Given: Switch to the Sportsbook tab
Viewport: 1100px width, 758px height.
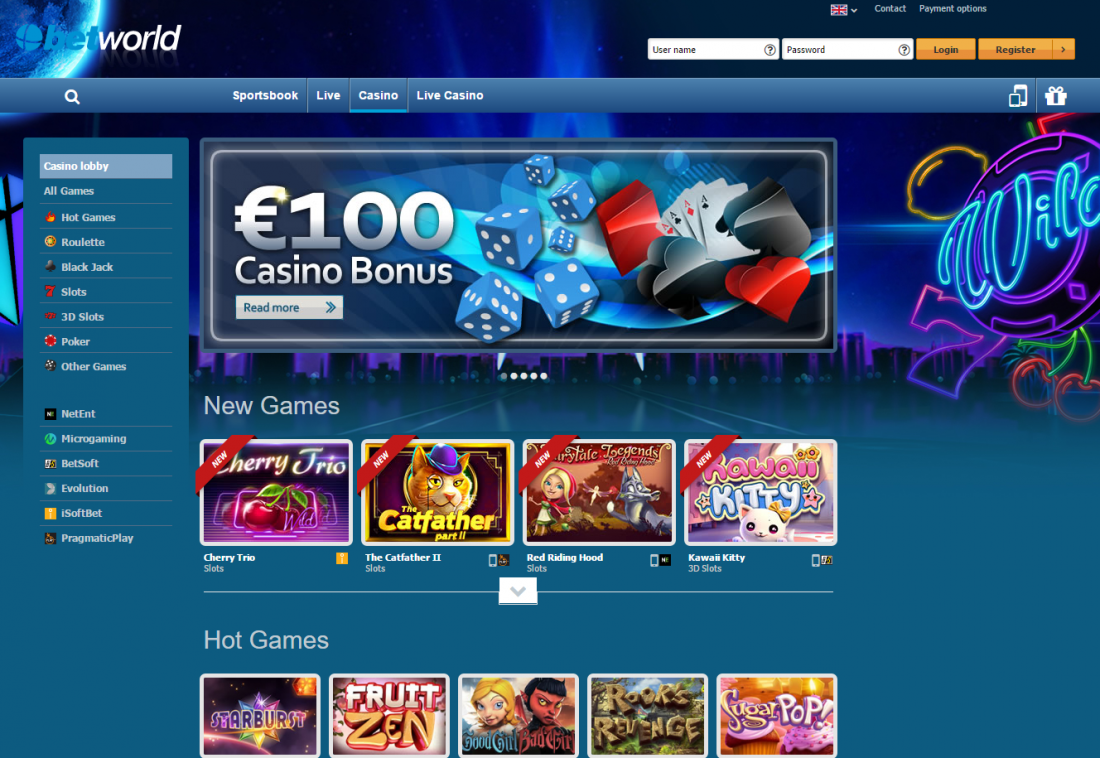Looking at the screenshot, I should [265, 95].
